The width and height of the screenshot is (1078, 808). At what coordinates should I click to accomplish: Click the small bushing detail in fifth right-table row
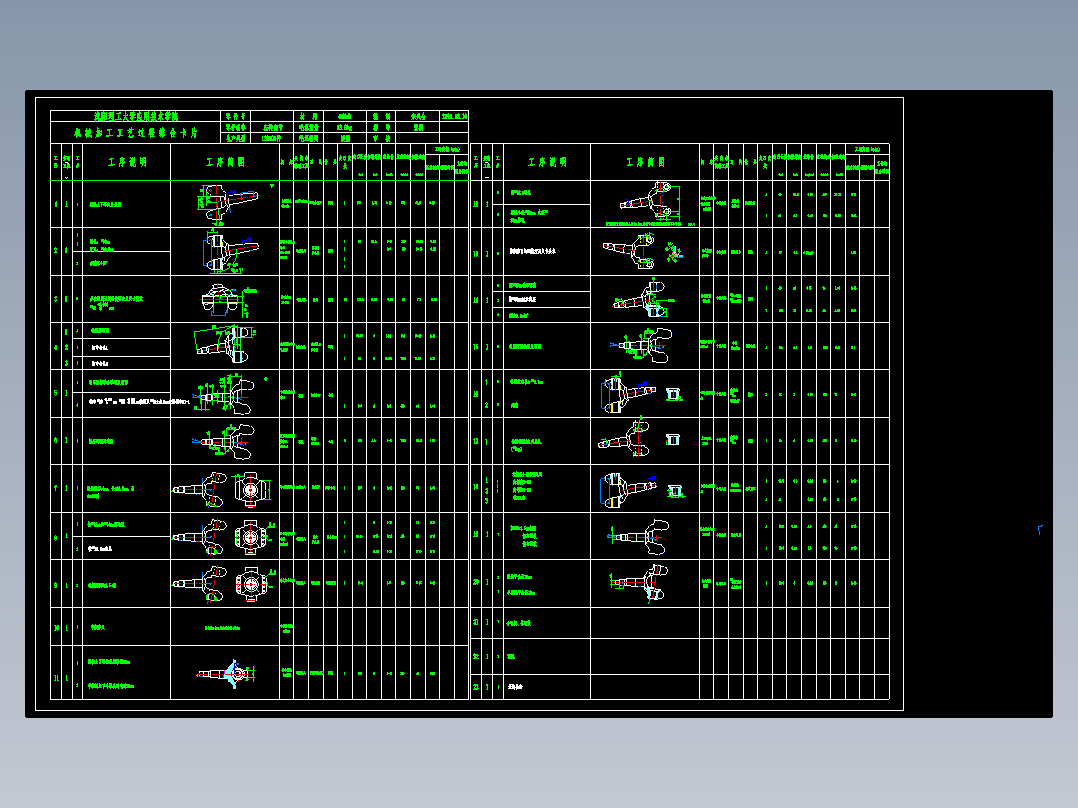674,394
